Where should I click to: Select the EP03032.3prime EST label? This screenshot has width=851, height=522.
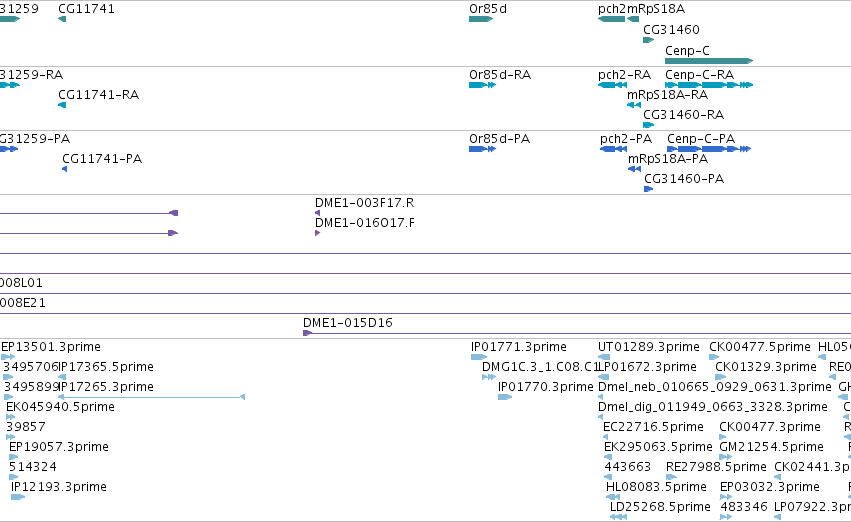[770, 486]
